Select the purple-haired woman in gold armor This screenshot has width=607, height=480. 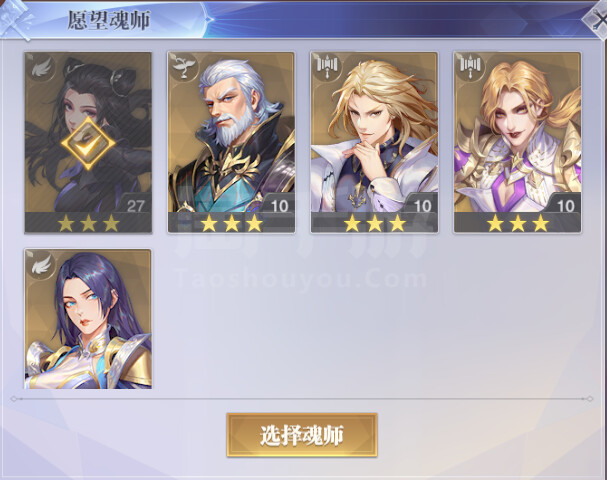pos(88,319)
